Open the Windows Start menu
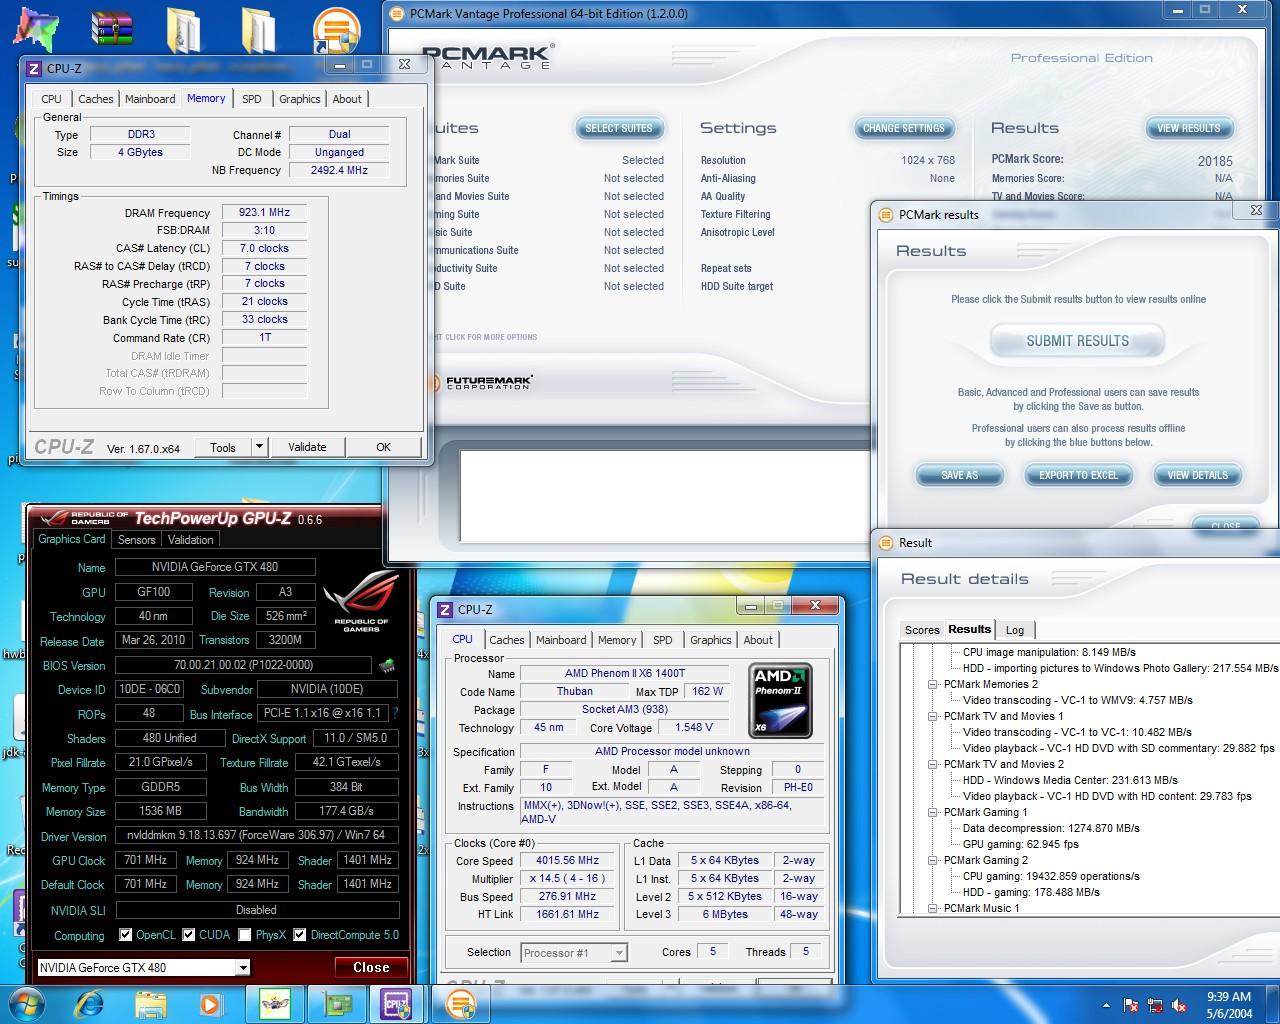 (26, 1003)
